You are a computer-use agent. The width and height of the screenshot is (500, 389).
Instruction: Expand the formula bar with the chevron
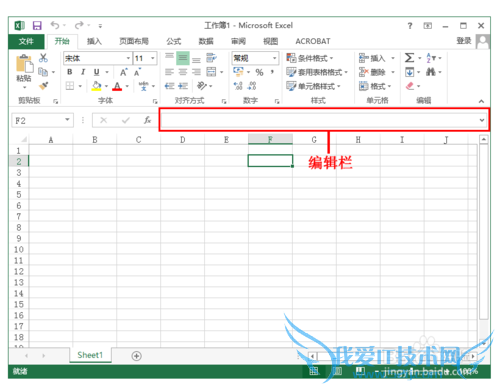coord(482,120)
